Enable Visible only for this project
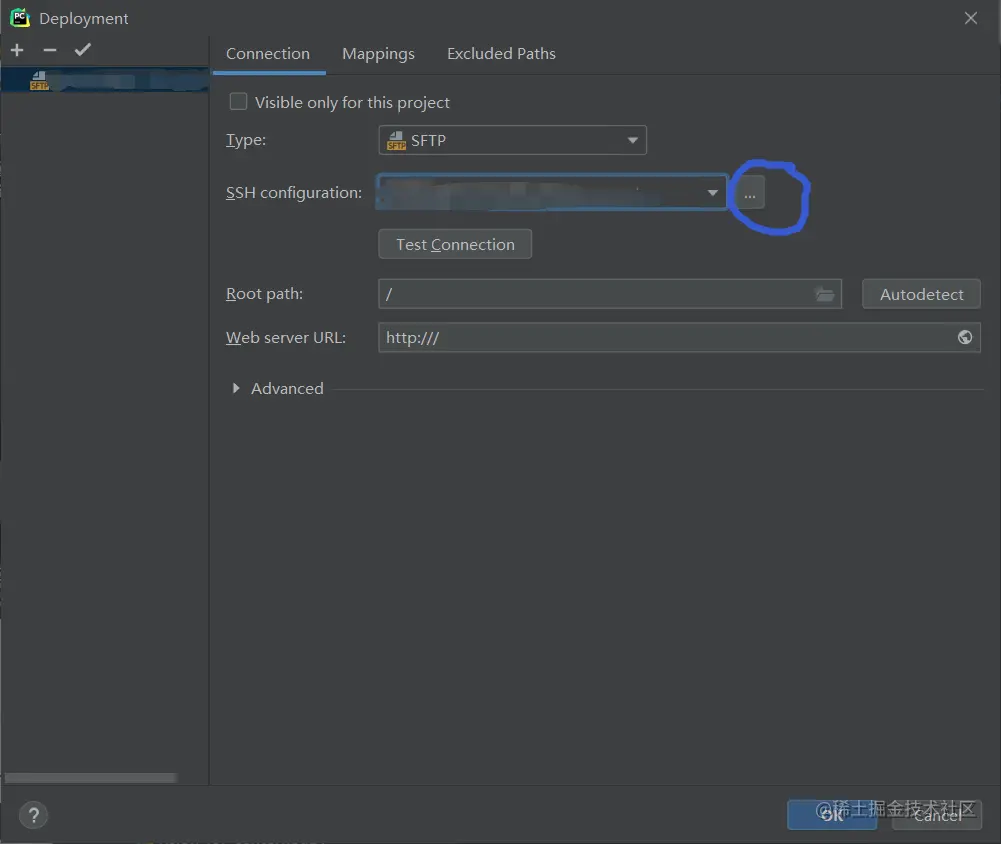 pos(238,102)
